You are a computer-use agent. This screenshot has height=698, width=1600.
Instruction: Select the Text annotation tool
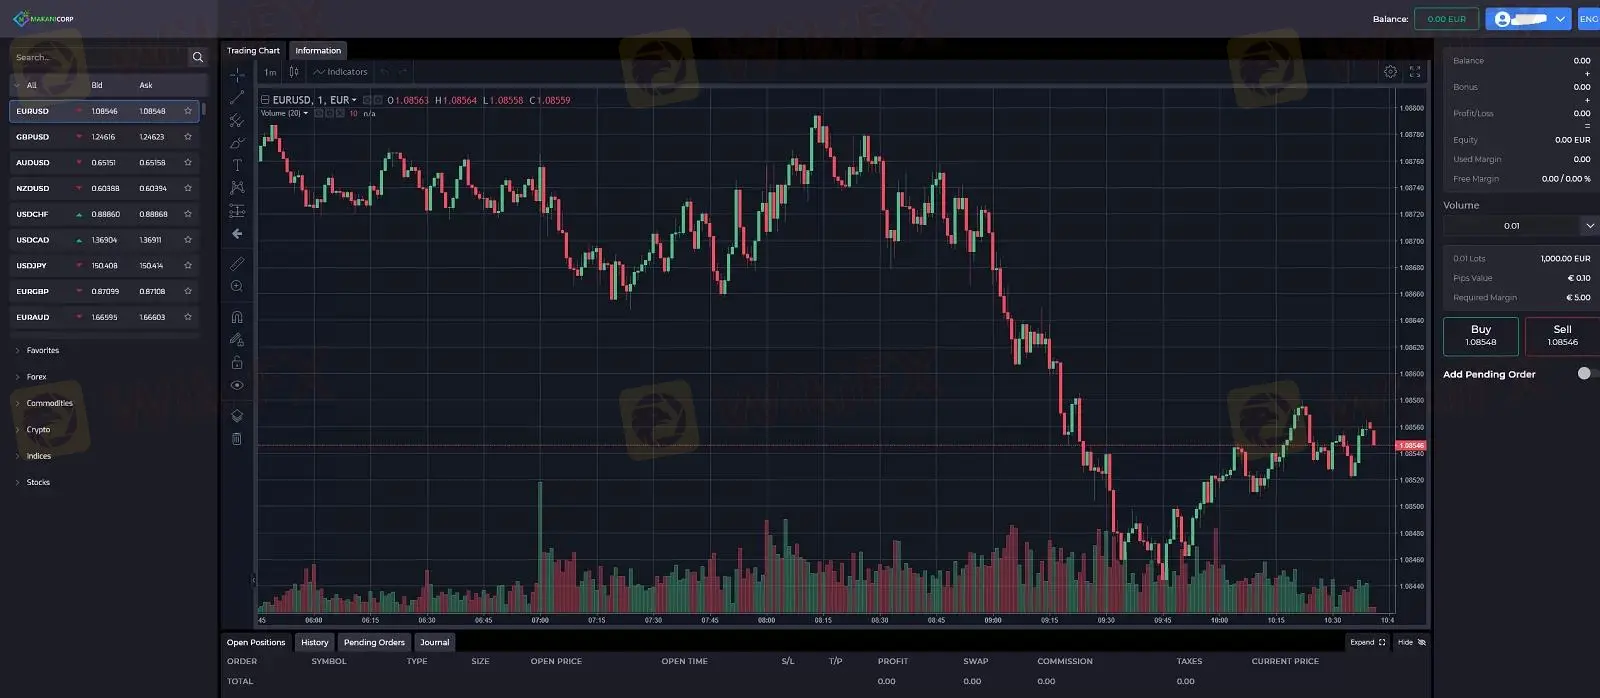pyautogui.click(x=237, y=166)
